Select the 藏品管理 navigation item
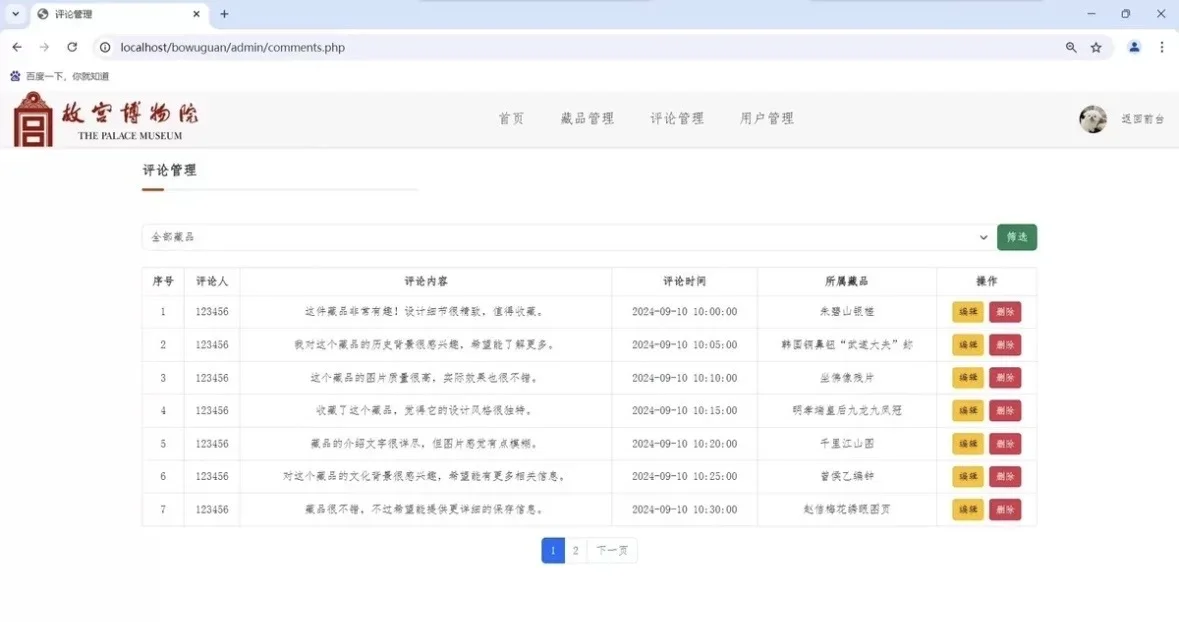This screenshot has height=622, width=1179. tap(587, 118)
